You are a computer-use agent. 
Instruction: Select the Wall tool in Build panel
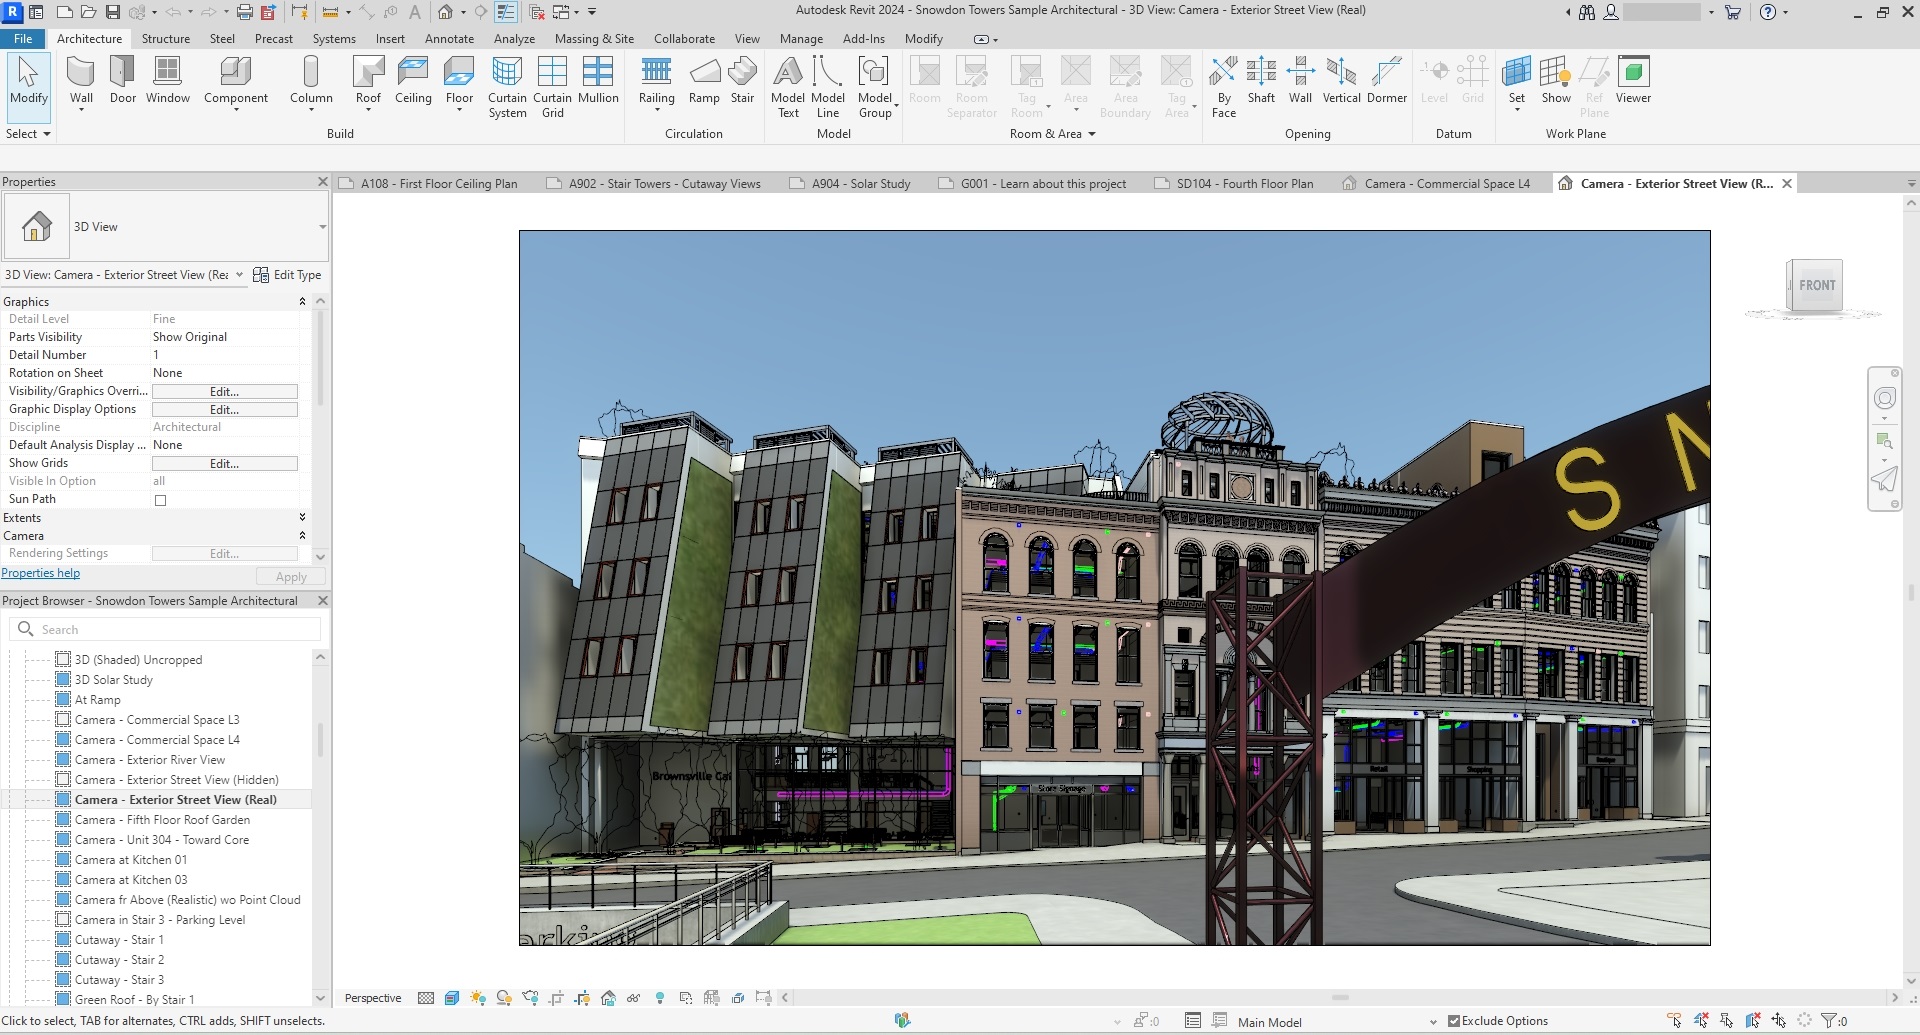tap(80, 80)
